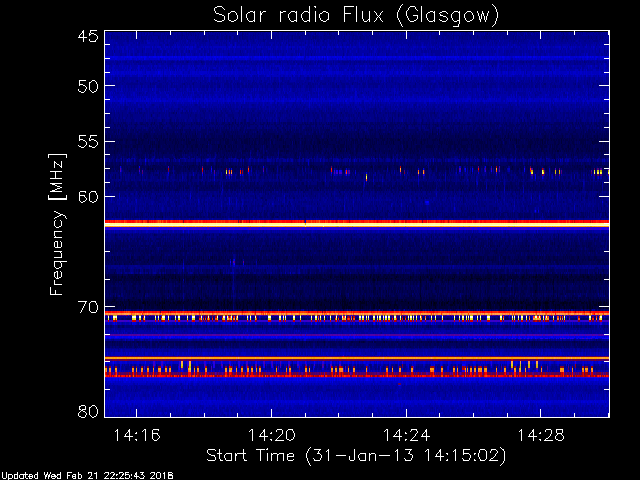The width and height of the screenshot is (640, 480).
Task: Select the '50' frequency axis label
Action: point(88,86)
